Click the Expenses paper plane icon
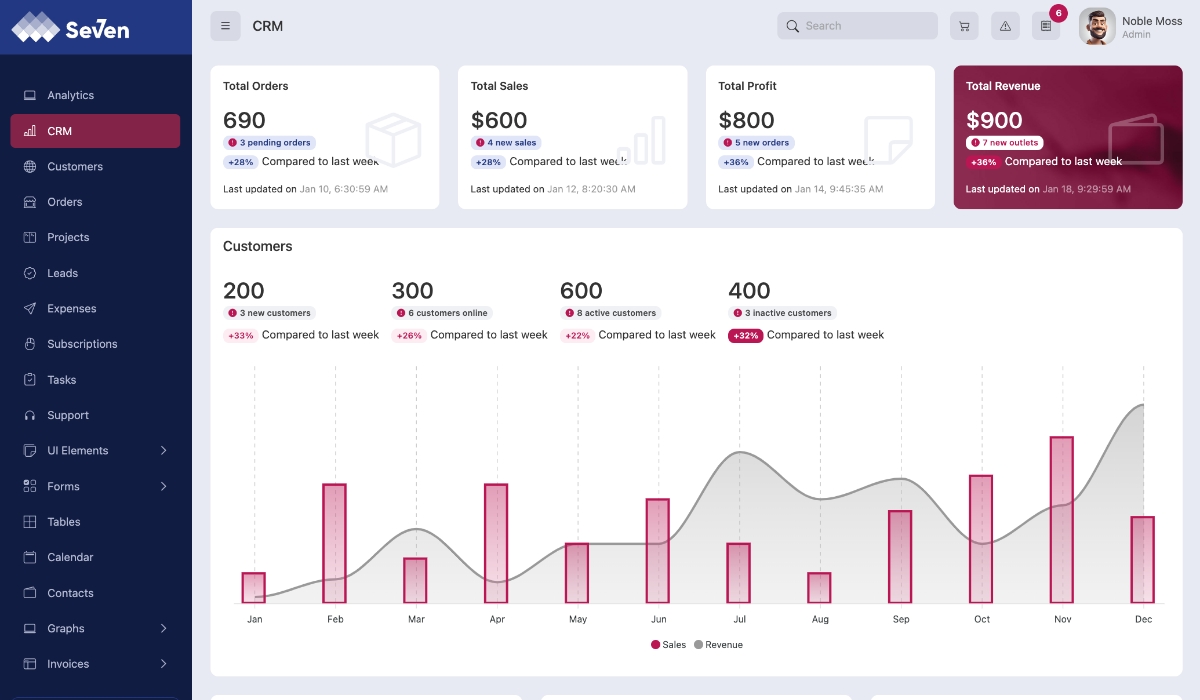 pyautogui.click(x=29, y=309)
